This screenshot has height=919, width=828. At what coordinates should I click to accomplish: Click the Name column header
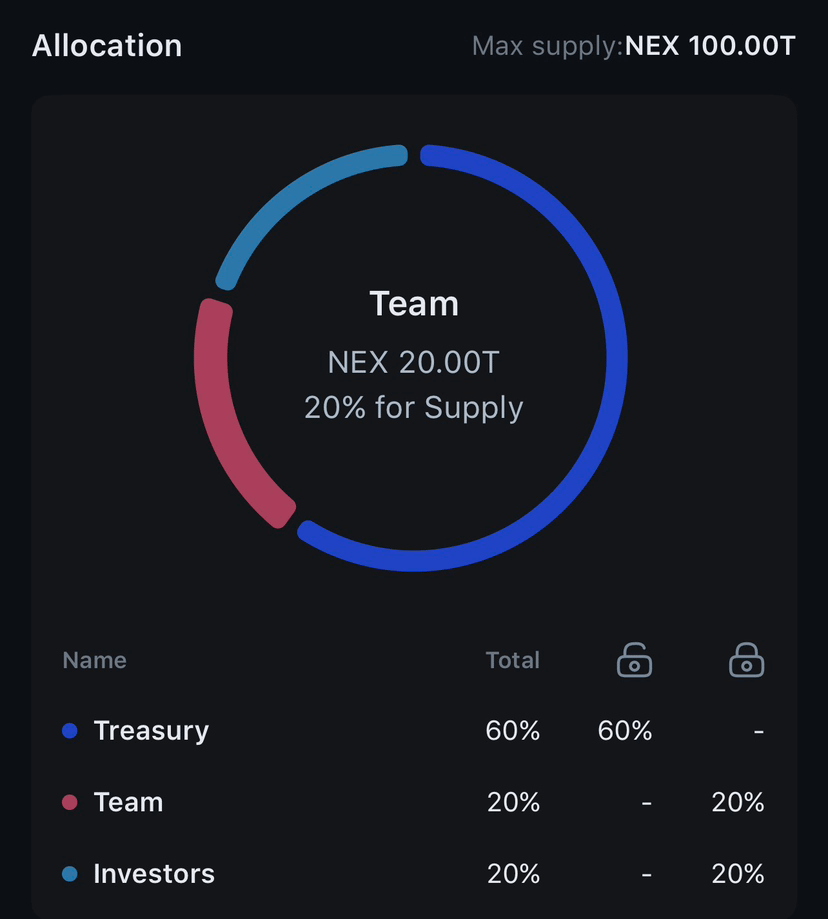94,661
